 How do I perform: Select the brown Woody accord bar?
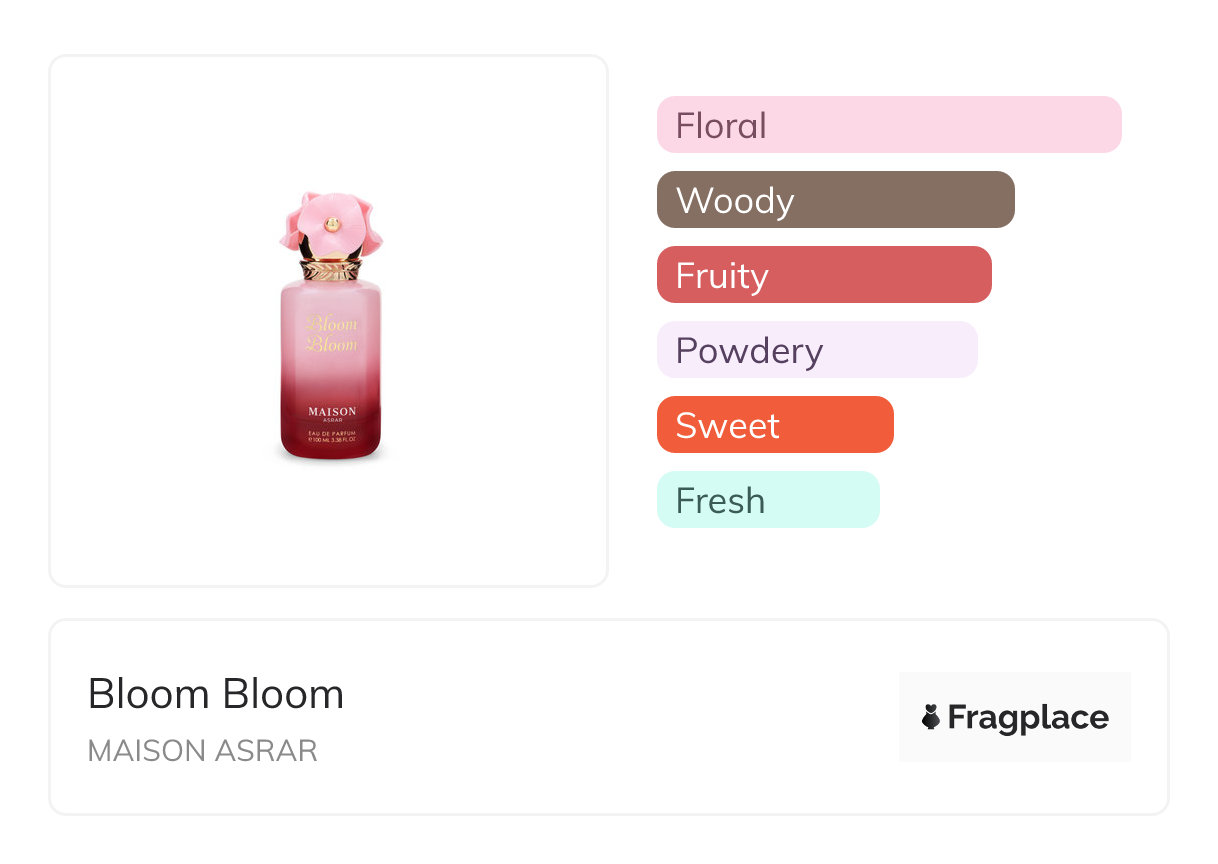(x=835, y=200)
